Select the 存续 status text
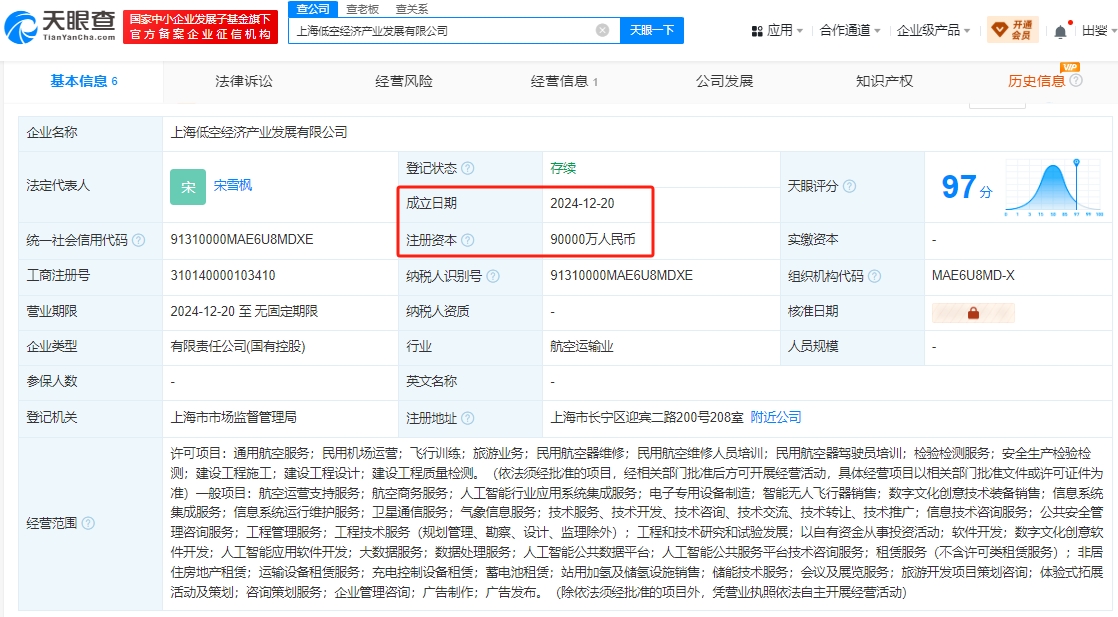 (563, 168)
